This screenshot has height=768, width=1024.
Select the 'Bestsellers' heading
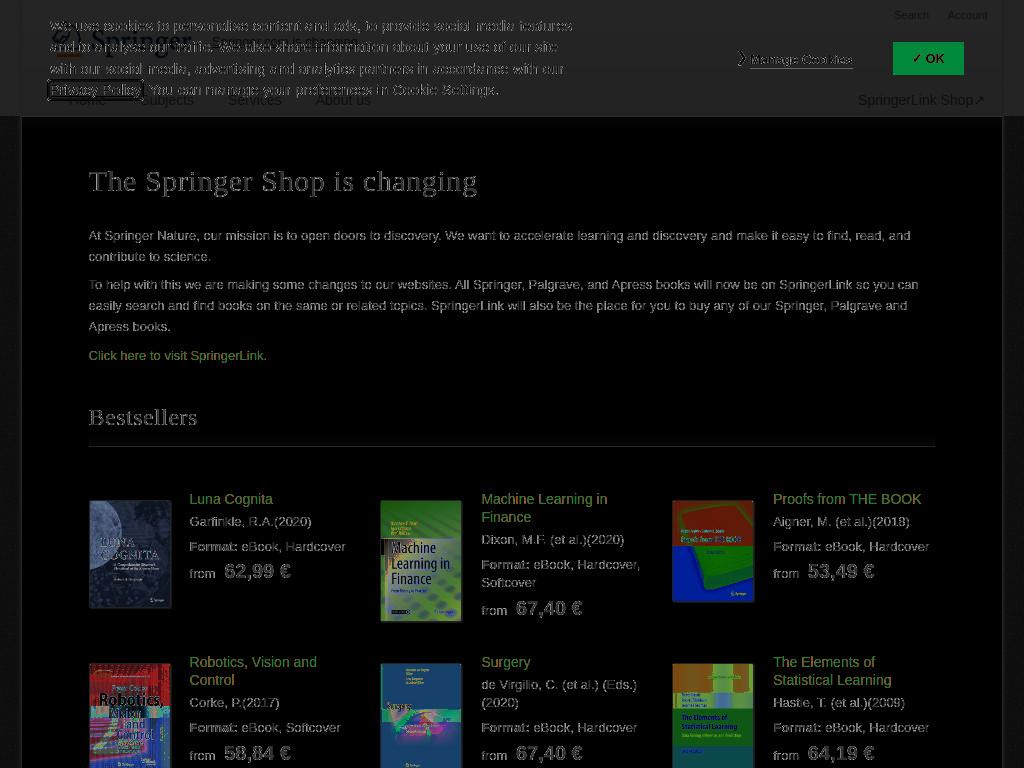[143, 417]
